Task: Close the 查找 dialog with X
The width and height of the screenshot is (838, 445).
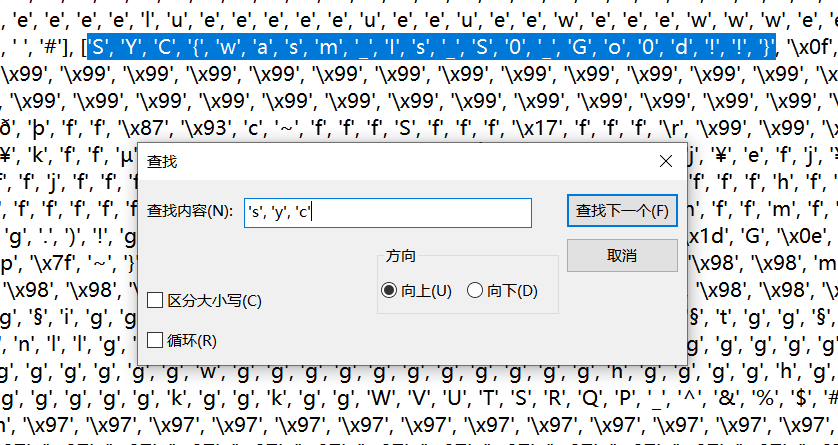Action: [666, 161]
